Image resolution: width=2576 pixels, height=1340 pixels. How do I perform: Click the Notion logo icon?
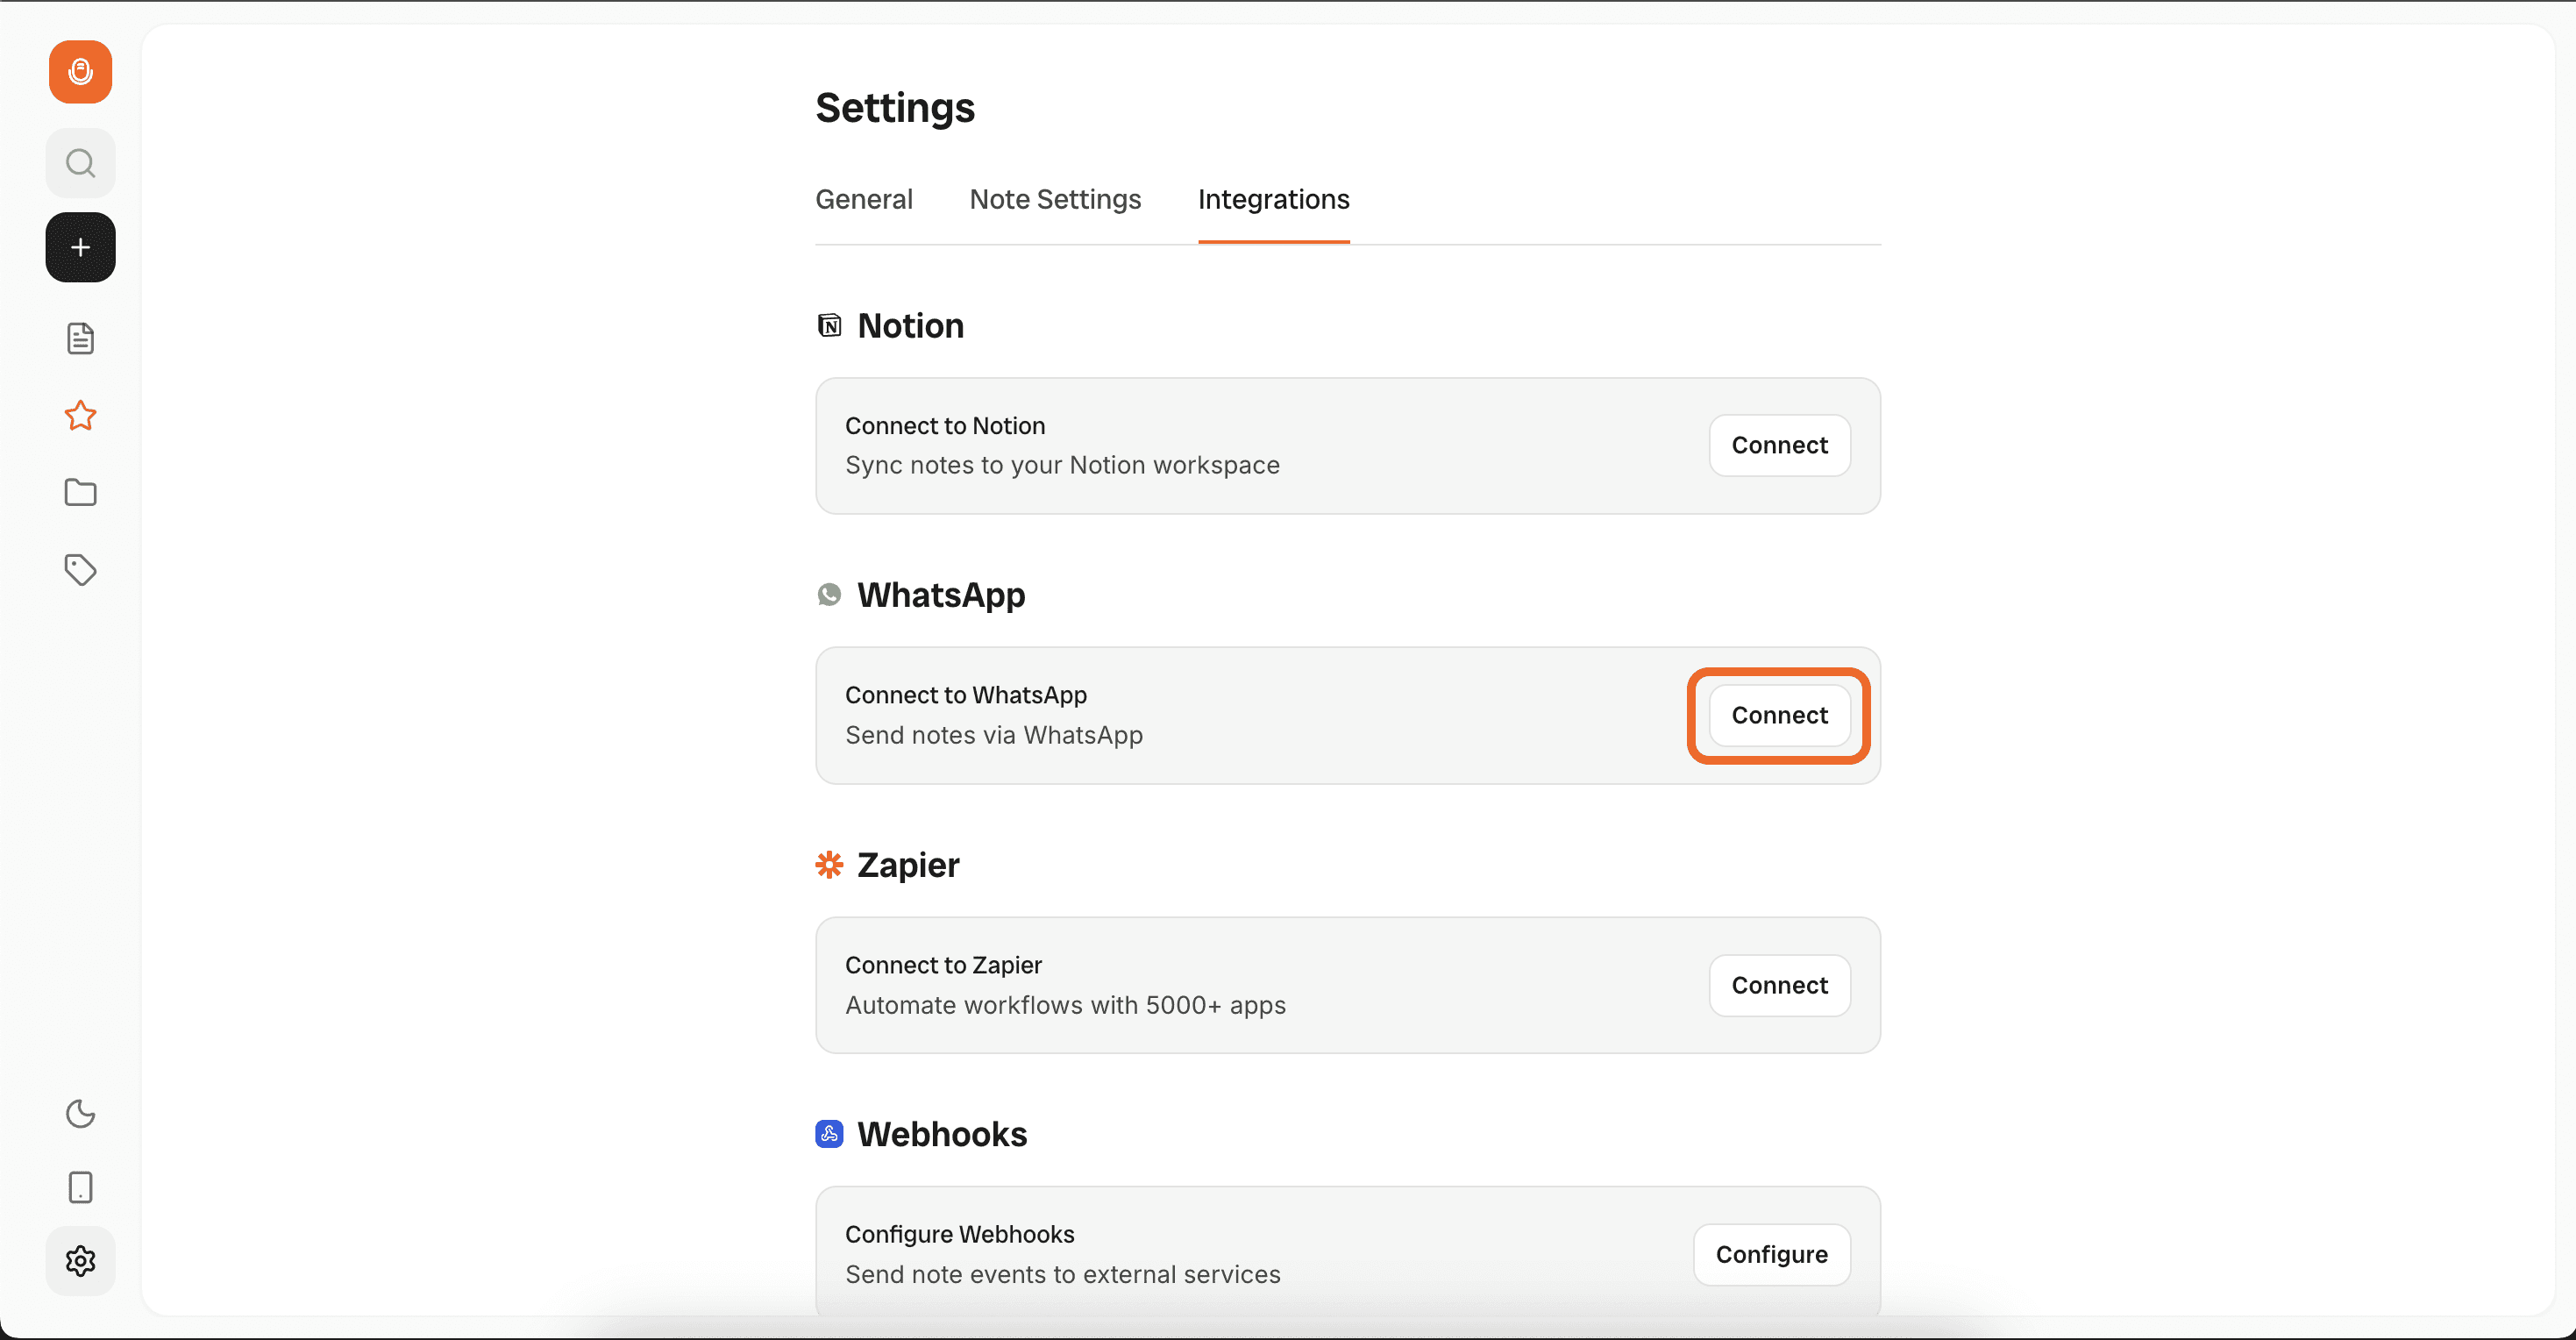point(829,326)
